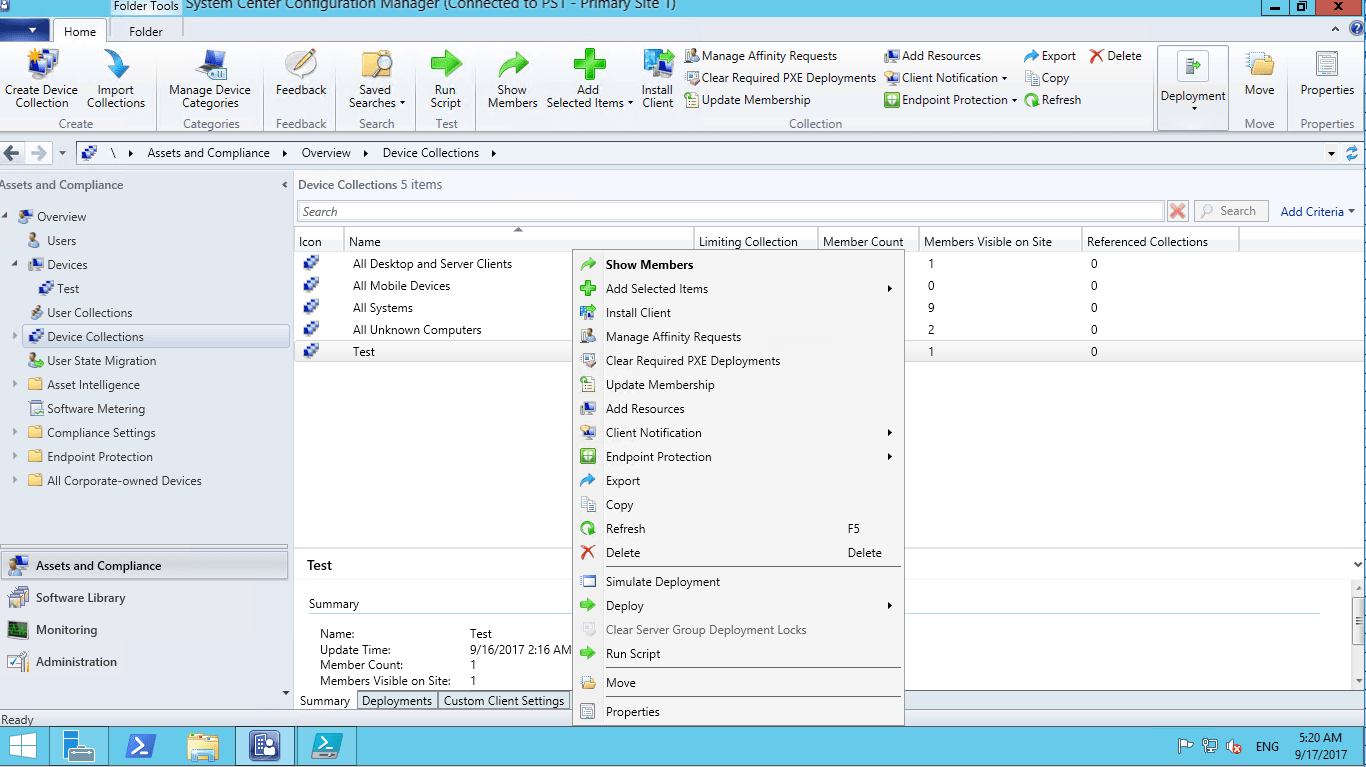Viewport: 1366px width, 767px height.
Task: Expand the Compliance Settings folder
Action: click(15, 433)
